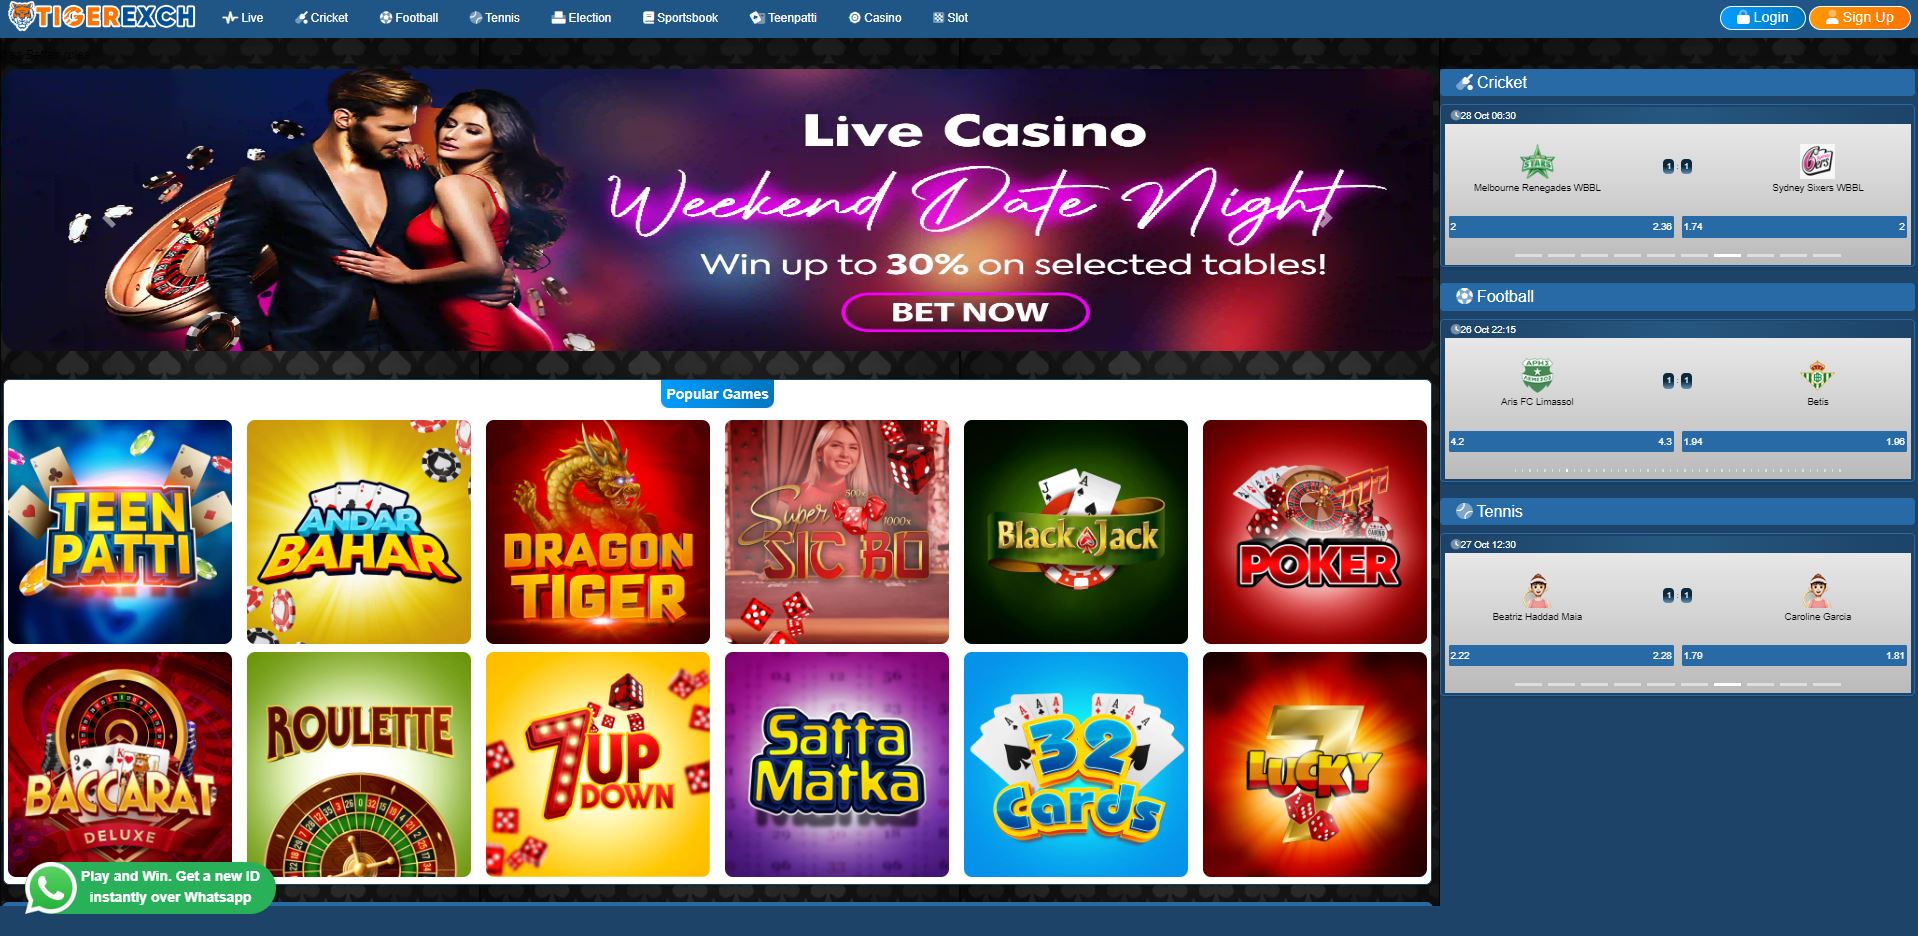Open the Cricket menu item
This screenshot has height=936, width=1918.
(x=321, y=18)
